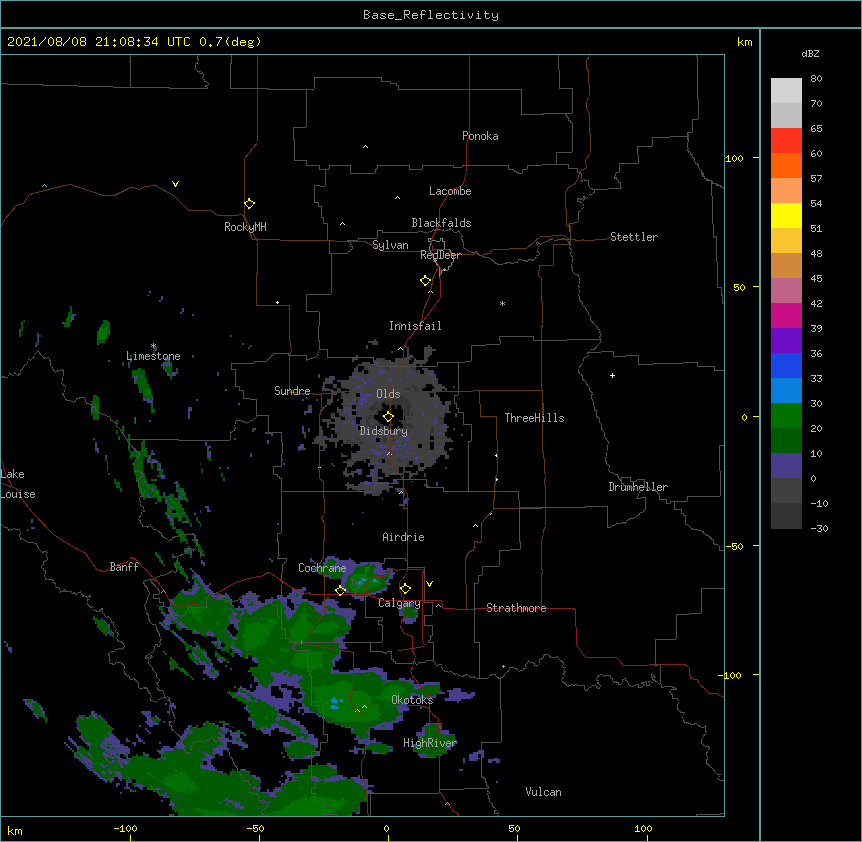Pick the blue 36-33 dBZ legend swatch
862x842 pixels.
tap(786, 366)
